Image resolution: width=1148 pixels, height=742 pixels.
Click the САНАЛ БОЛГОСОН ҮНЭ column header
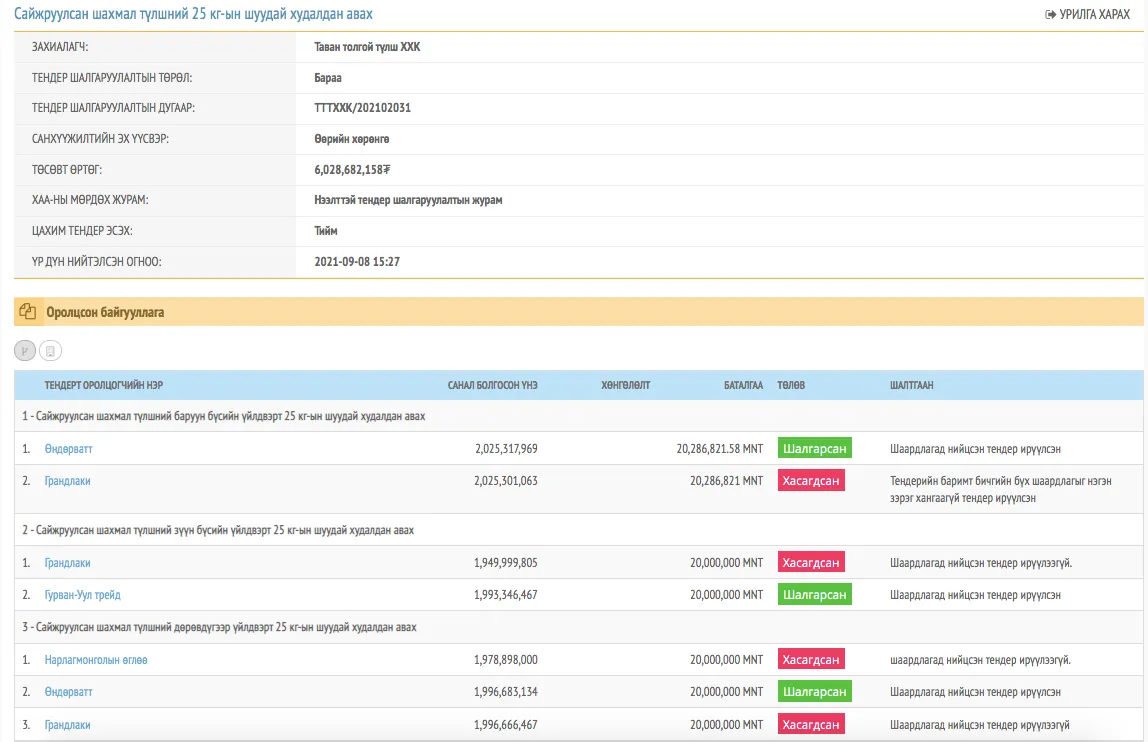pos(493,385)
